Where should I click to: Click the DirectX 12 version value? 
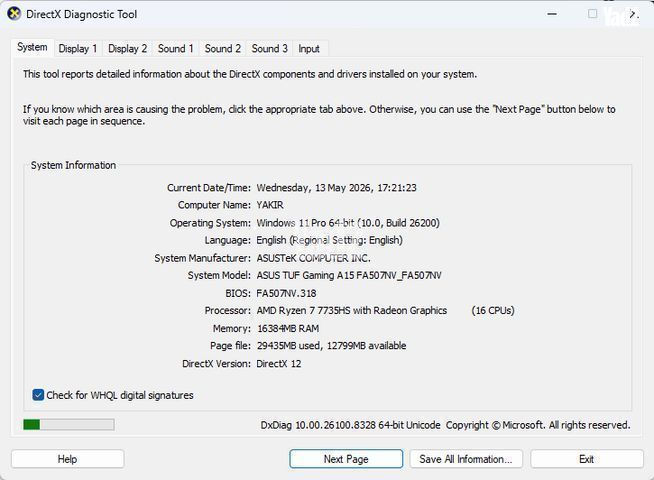point(279,364)
